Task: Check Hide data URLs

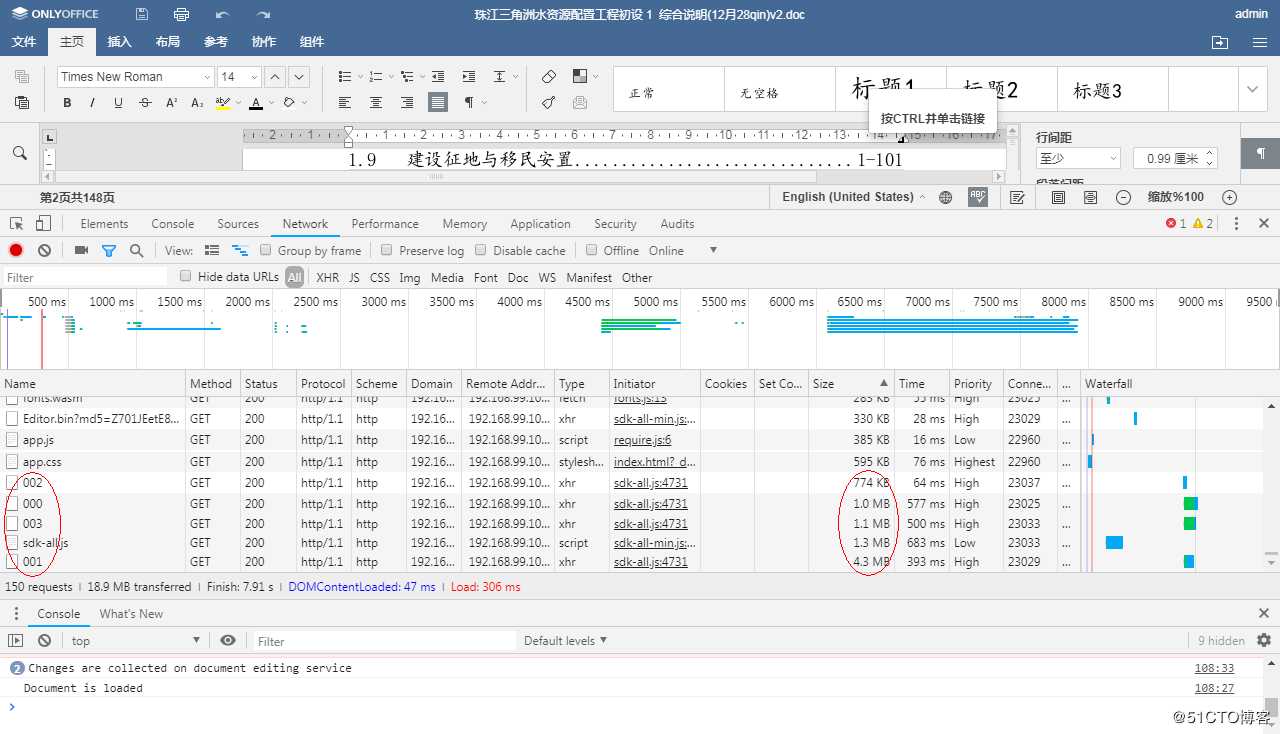Action: [185, 276]
